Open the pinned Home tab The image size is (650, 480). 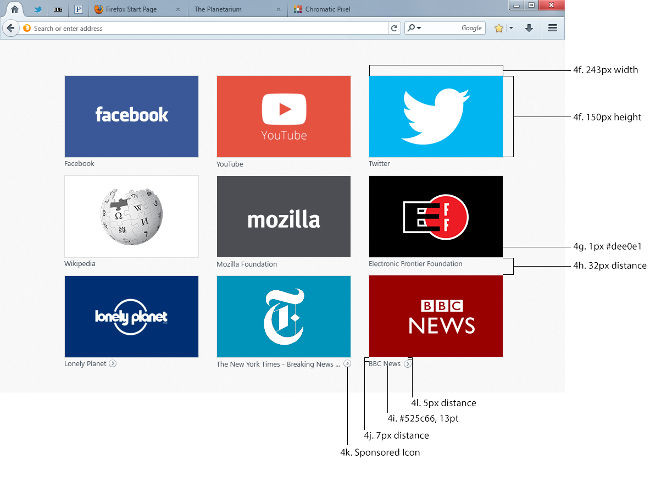click(15, 9)
